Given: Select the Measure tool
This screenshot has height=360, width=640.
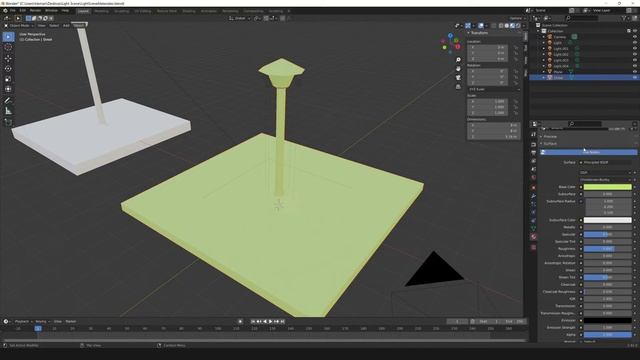Looking at the screenshot, I should 8,111.
